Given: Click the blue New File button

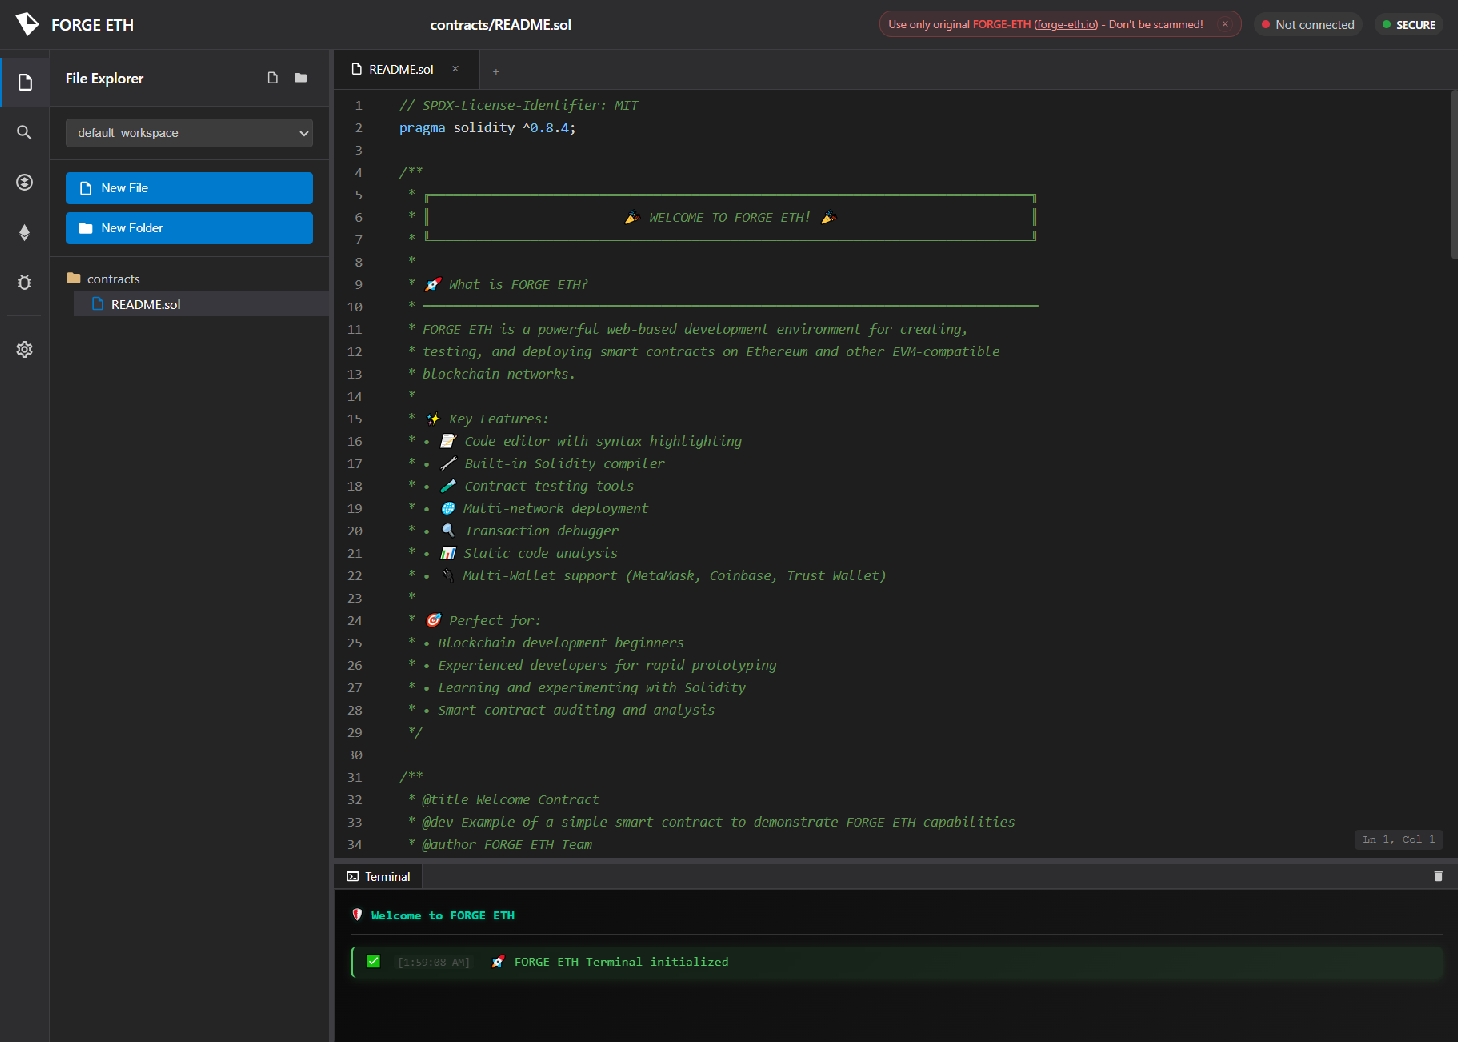Looking at the screenshot, I should (189, 188).
